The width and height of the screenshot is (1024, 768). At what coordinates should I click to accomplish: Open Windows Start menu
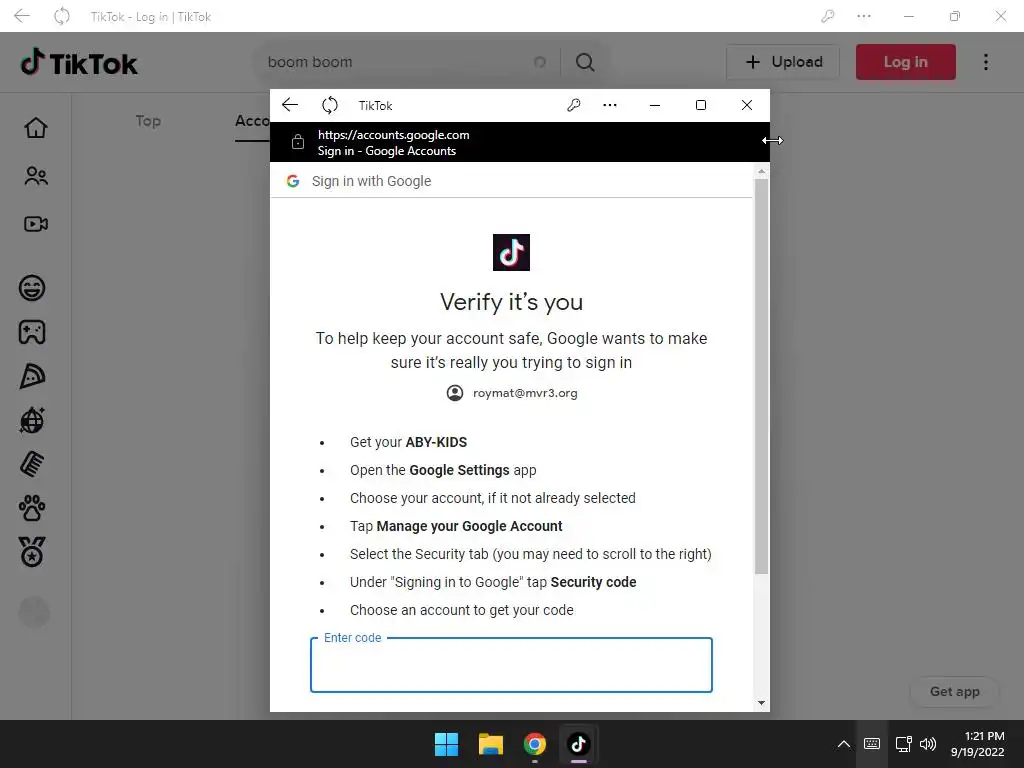(x=447, y=744)
